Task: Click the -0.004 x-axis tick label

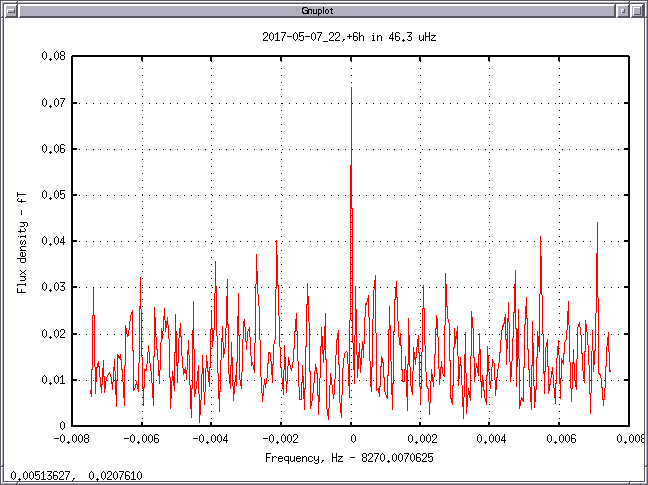Action: (211, 439)
